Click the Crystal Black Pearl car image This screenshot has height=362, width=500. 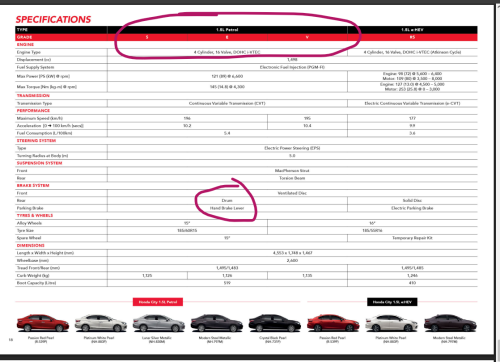275,323
